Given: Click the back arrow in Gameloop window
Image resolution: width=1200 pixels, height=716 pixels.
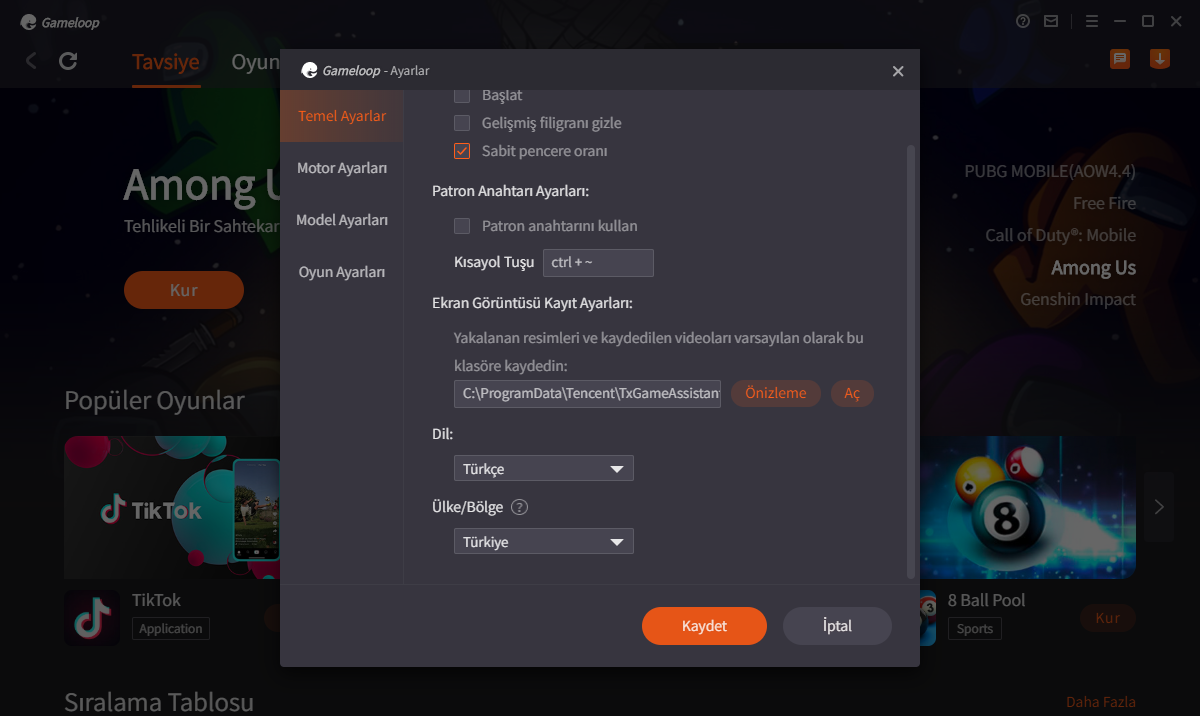Looking at the screenshot, I should tap(31, 61).
